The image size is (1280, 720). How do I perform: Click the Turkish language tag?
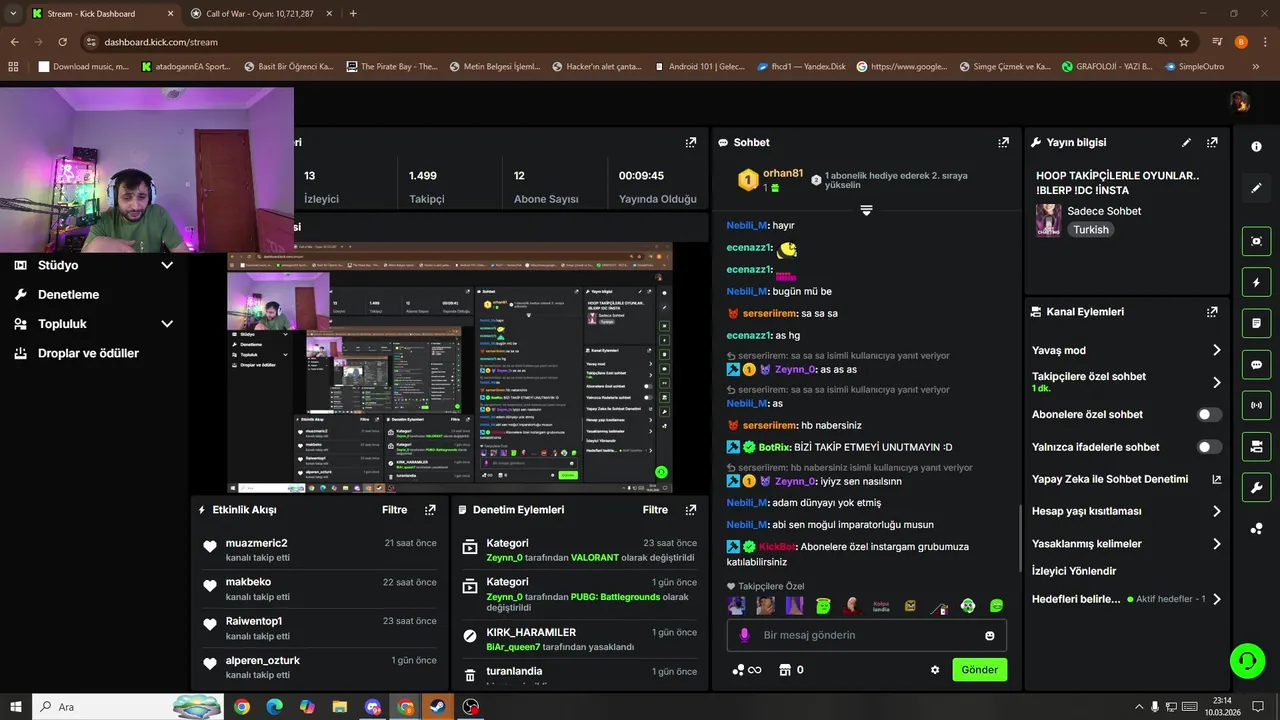(1091, 230)
